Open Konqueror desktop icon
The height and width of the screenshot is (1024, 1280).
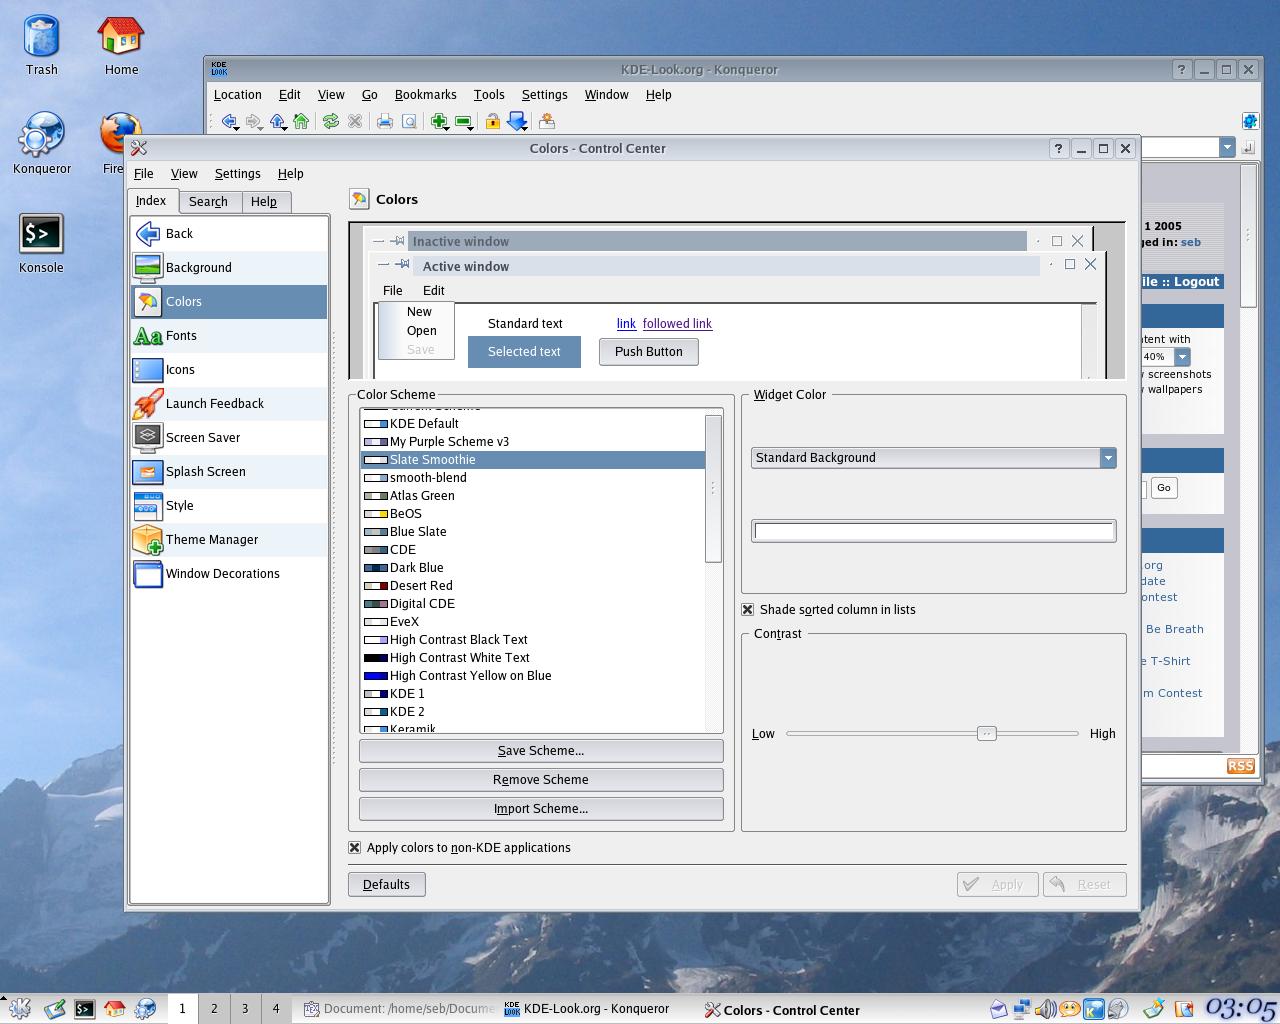(41, 143)
